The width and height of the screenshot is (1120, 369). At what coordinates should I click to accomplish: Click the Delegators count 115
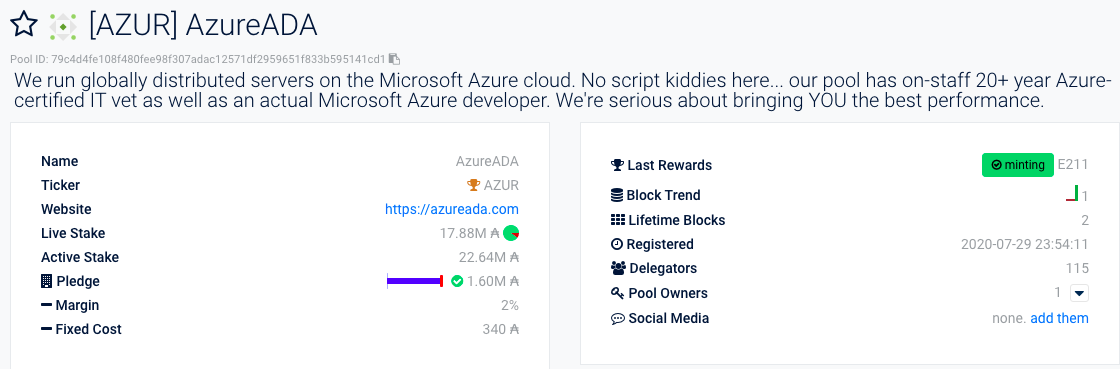(1077, 268)
